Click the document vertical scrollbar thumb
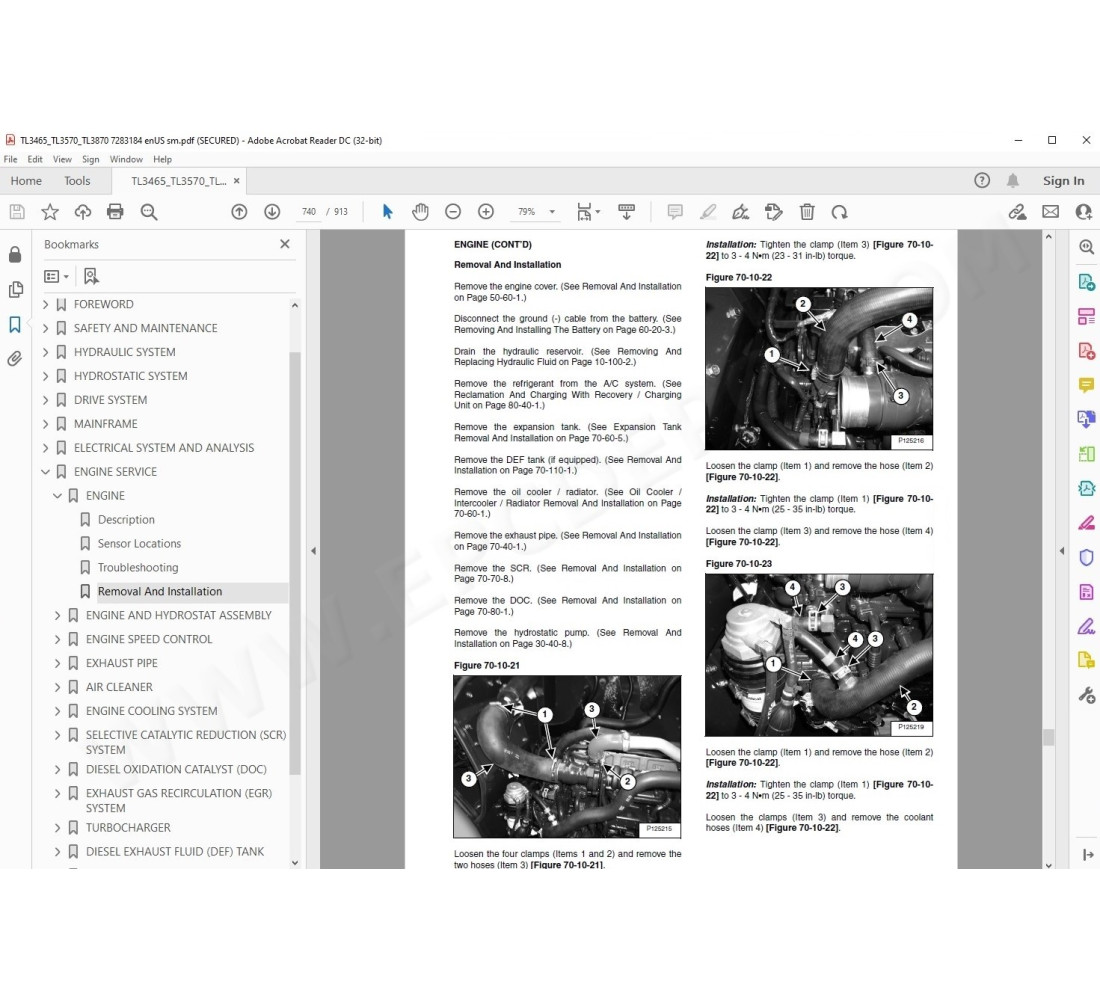The image size is (1100, 1000). point(1048,737)
